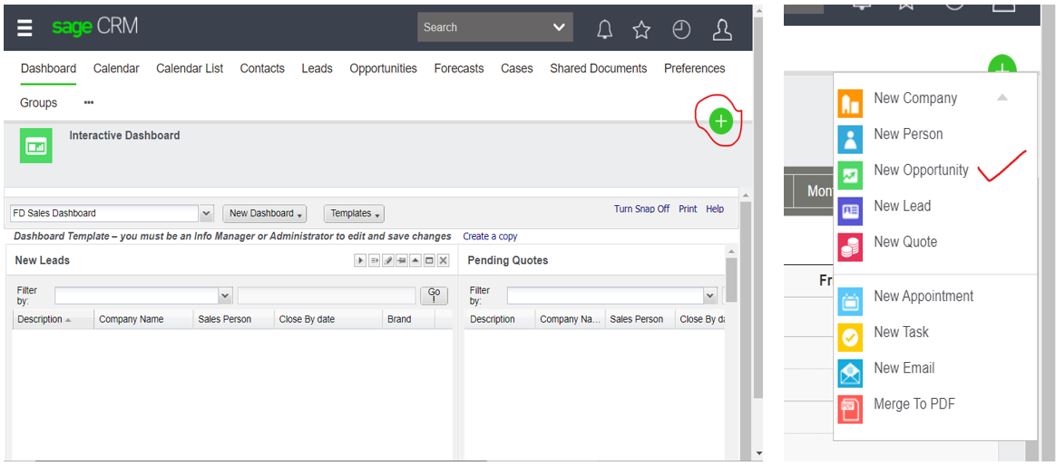Image resolution: width=1064 pixels, height=465 pixels.
Task: Open recent items clock icon
Action: point(681,30)
